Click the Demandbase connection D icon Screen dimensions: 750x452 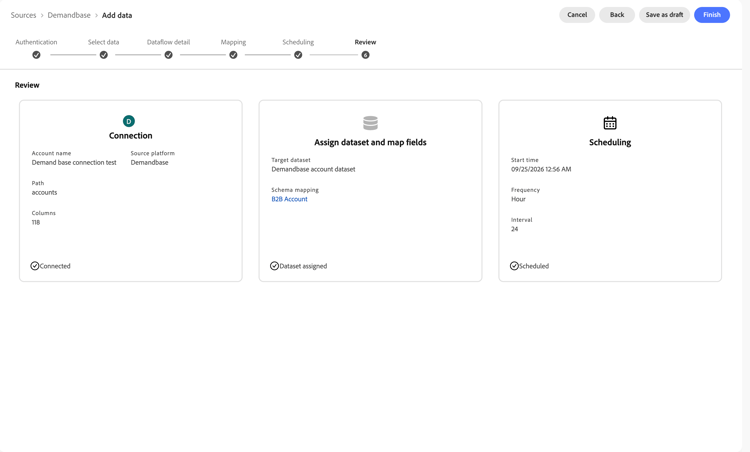pyautogui.click(x=129, y=121)
